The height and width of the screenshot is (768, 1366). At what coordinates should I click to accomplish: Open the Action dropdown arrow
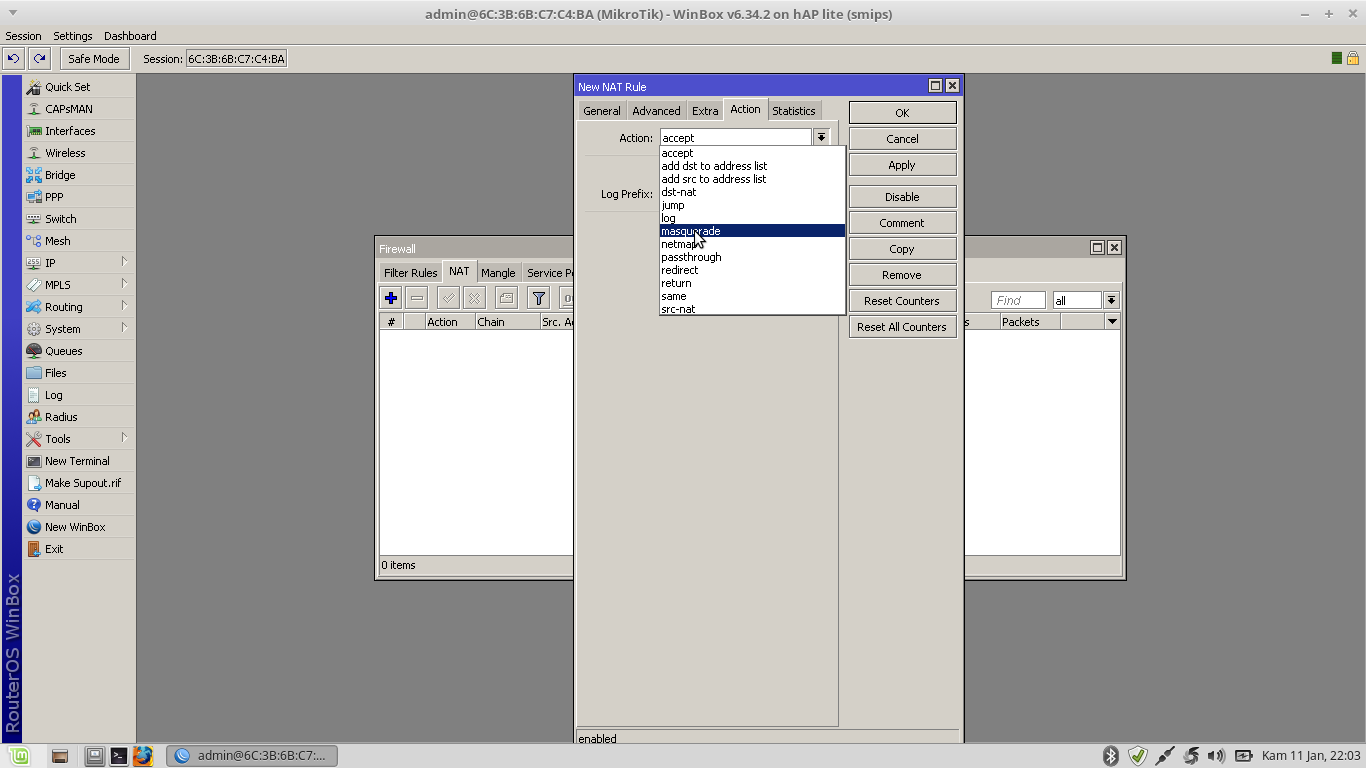coord(821,137)
